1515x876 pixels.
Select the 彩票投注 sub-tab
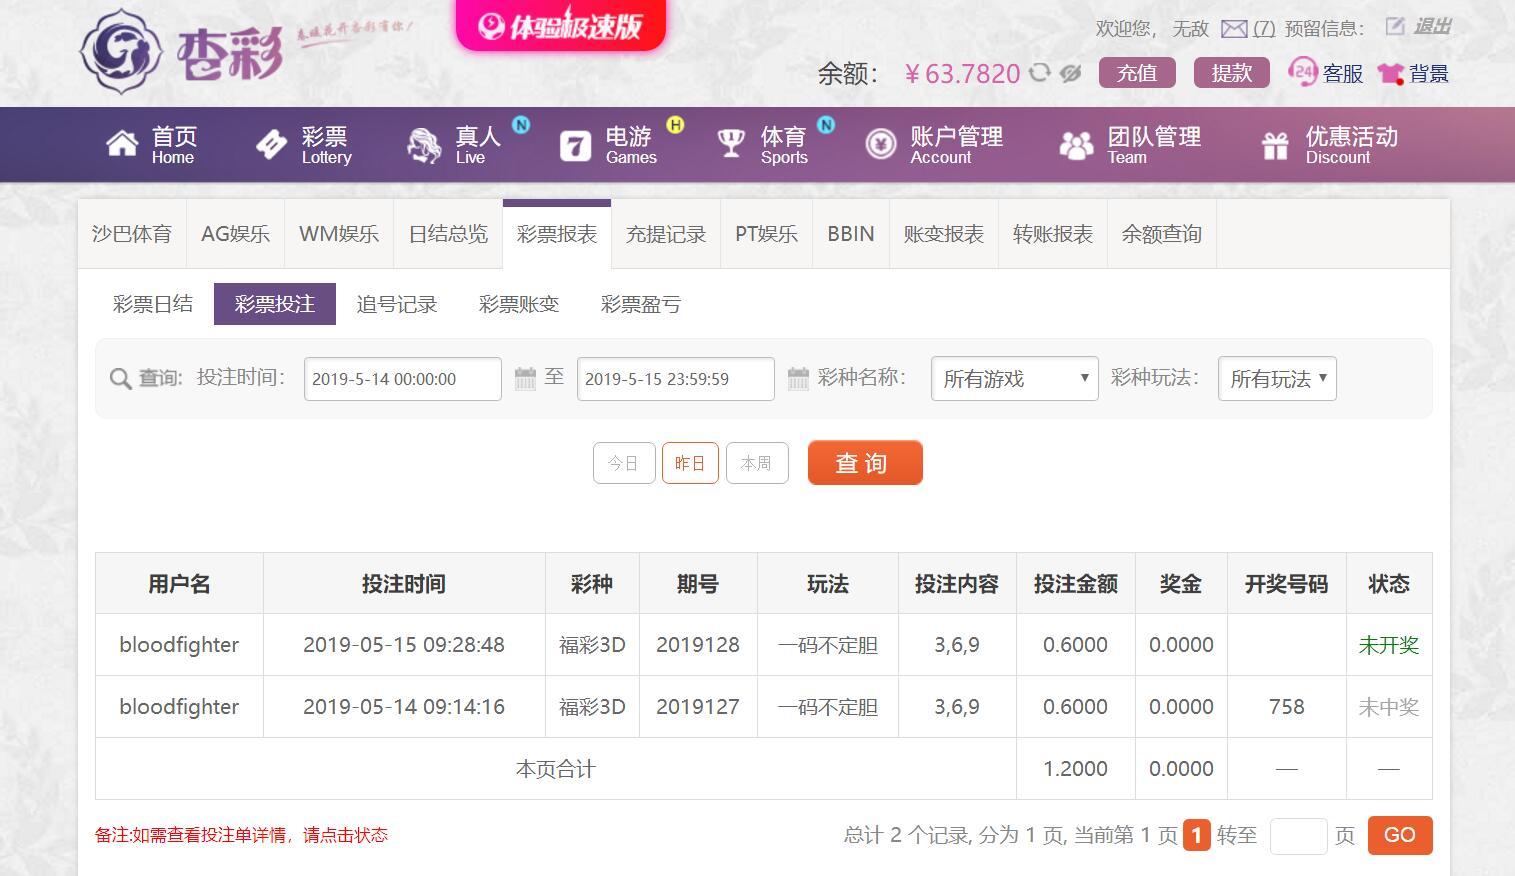[x=275, y=304]
